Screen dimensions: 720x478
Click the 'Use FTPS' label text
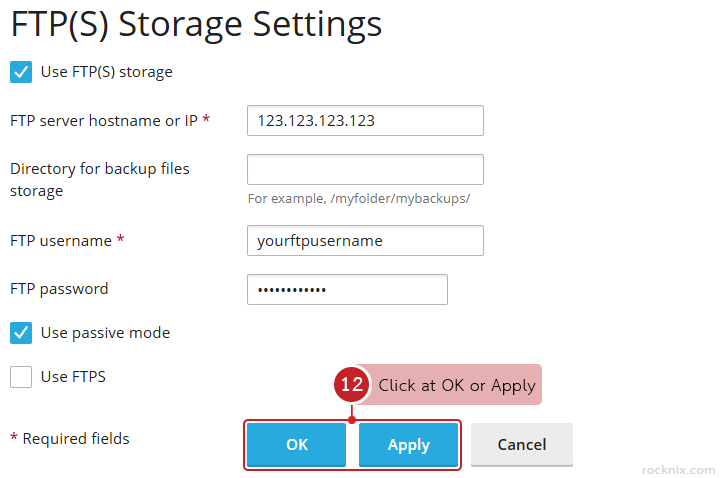click(73, 377)
